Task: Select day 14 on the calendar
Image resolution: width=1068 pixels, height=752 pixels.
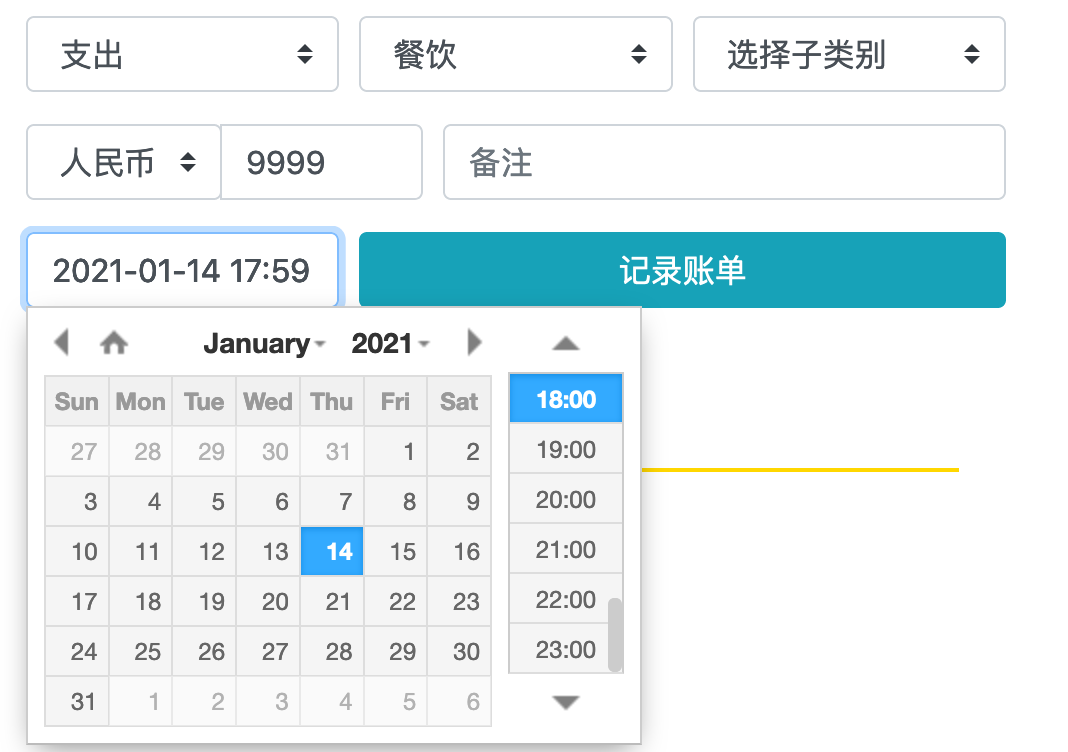Action: (331, 551)
